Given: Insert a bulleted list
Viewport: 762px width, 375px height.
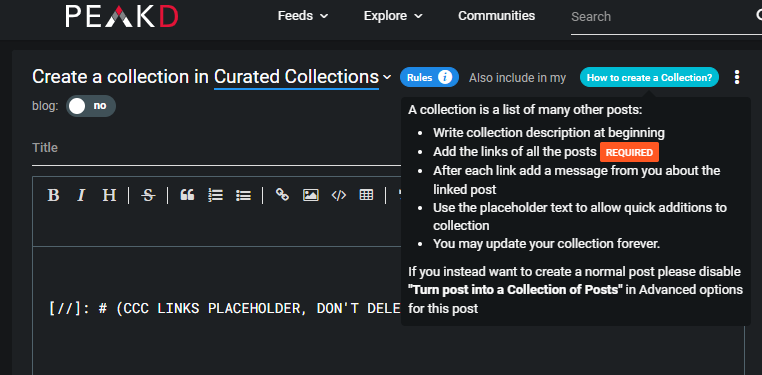Looking at the screenshot, I should coord(243,195).
